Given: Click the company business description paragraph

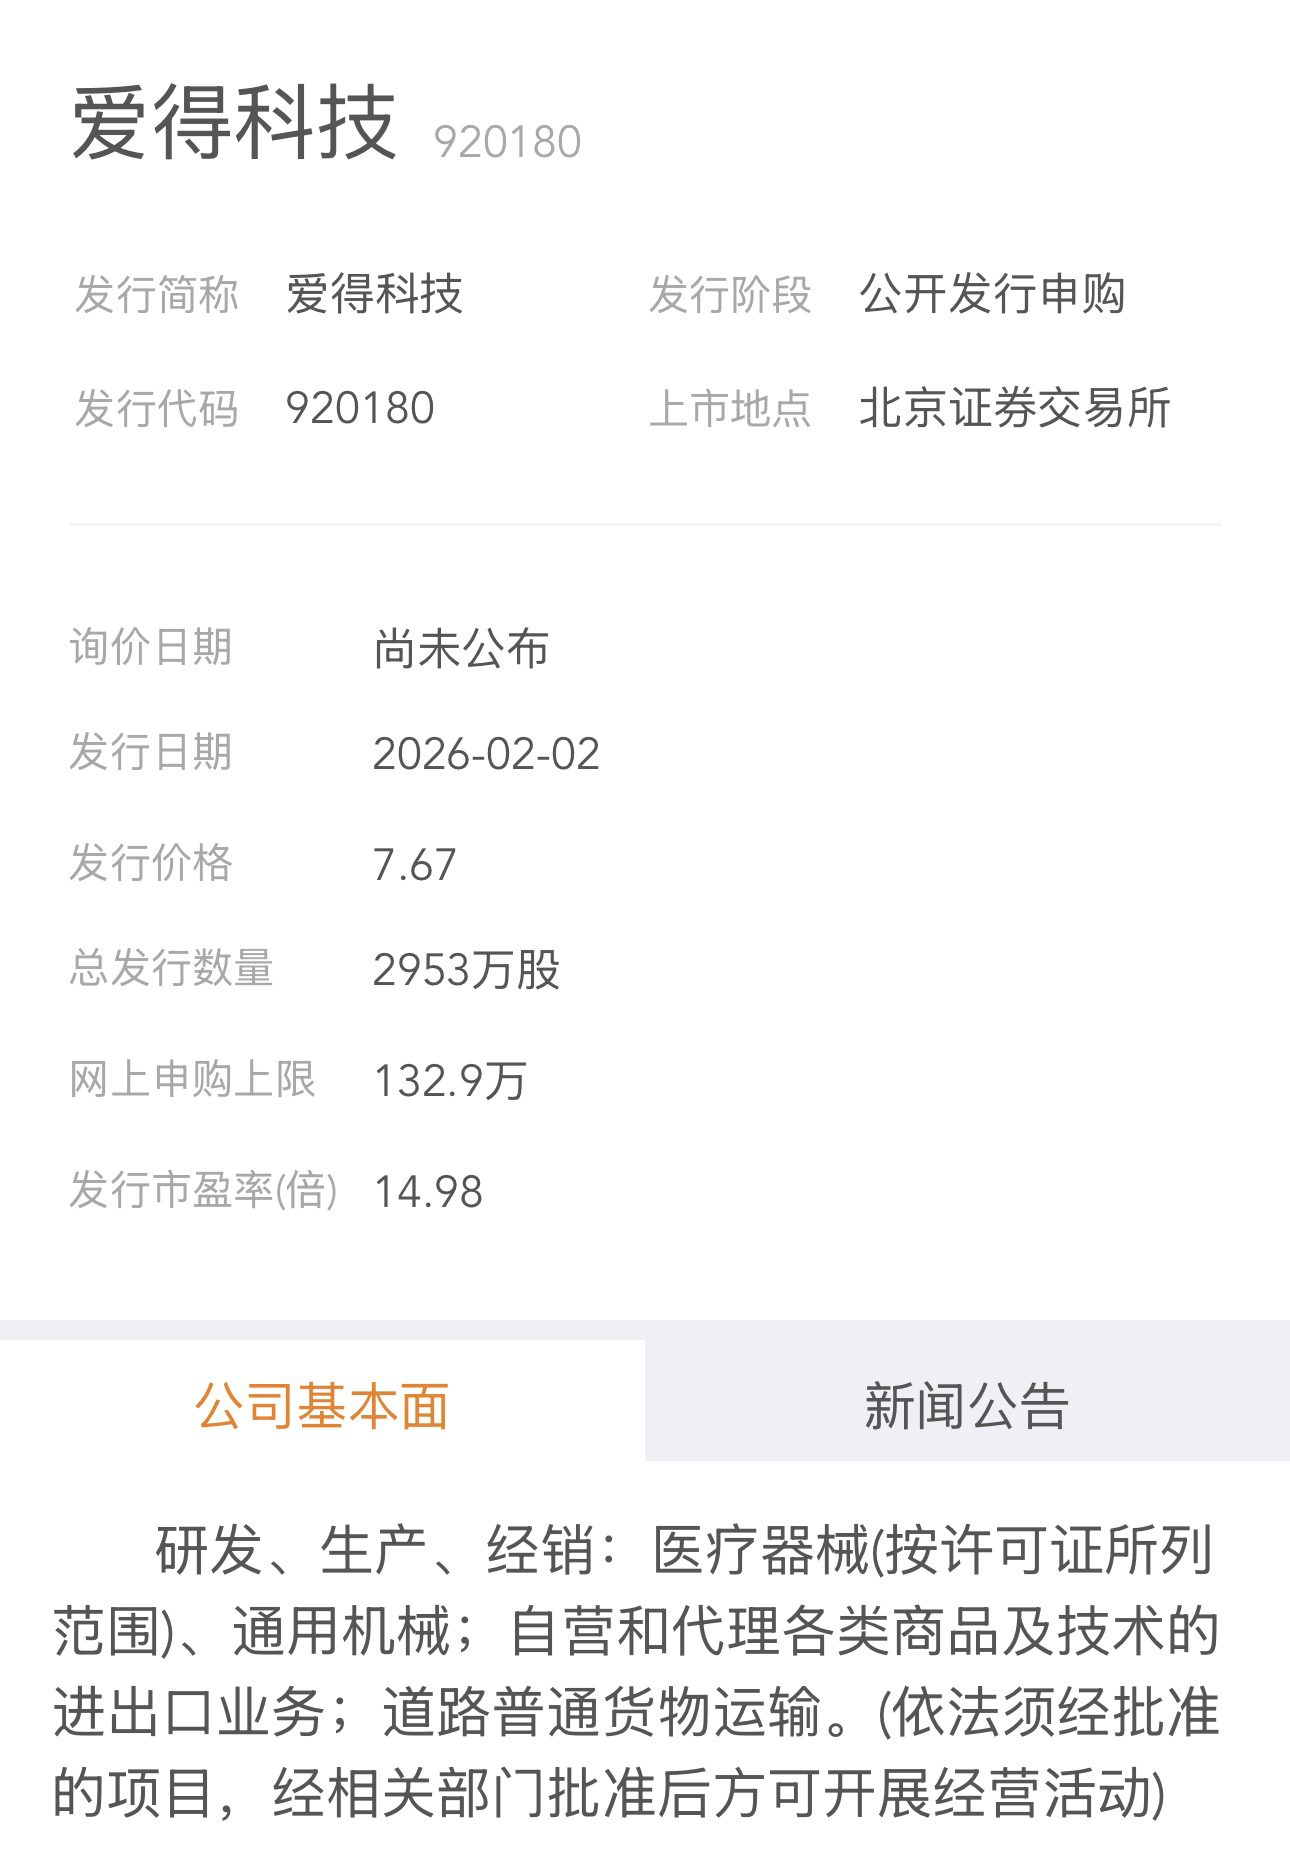Looking at the screenshot, I should click(x=636, y=1672).
